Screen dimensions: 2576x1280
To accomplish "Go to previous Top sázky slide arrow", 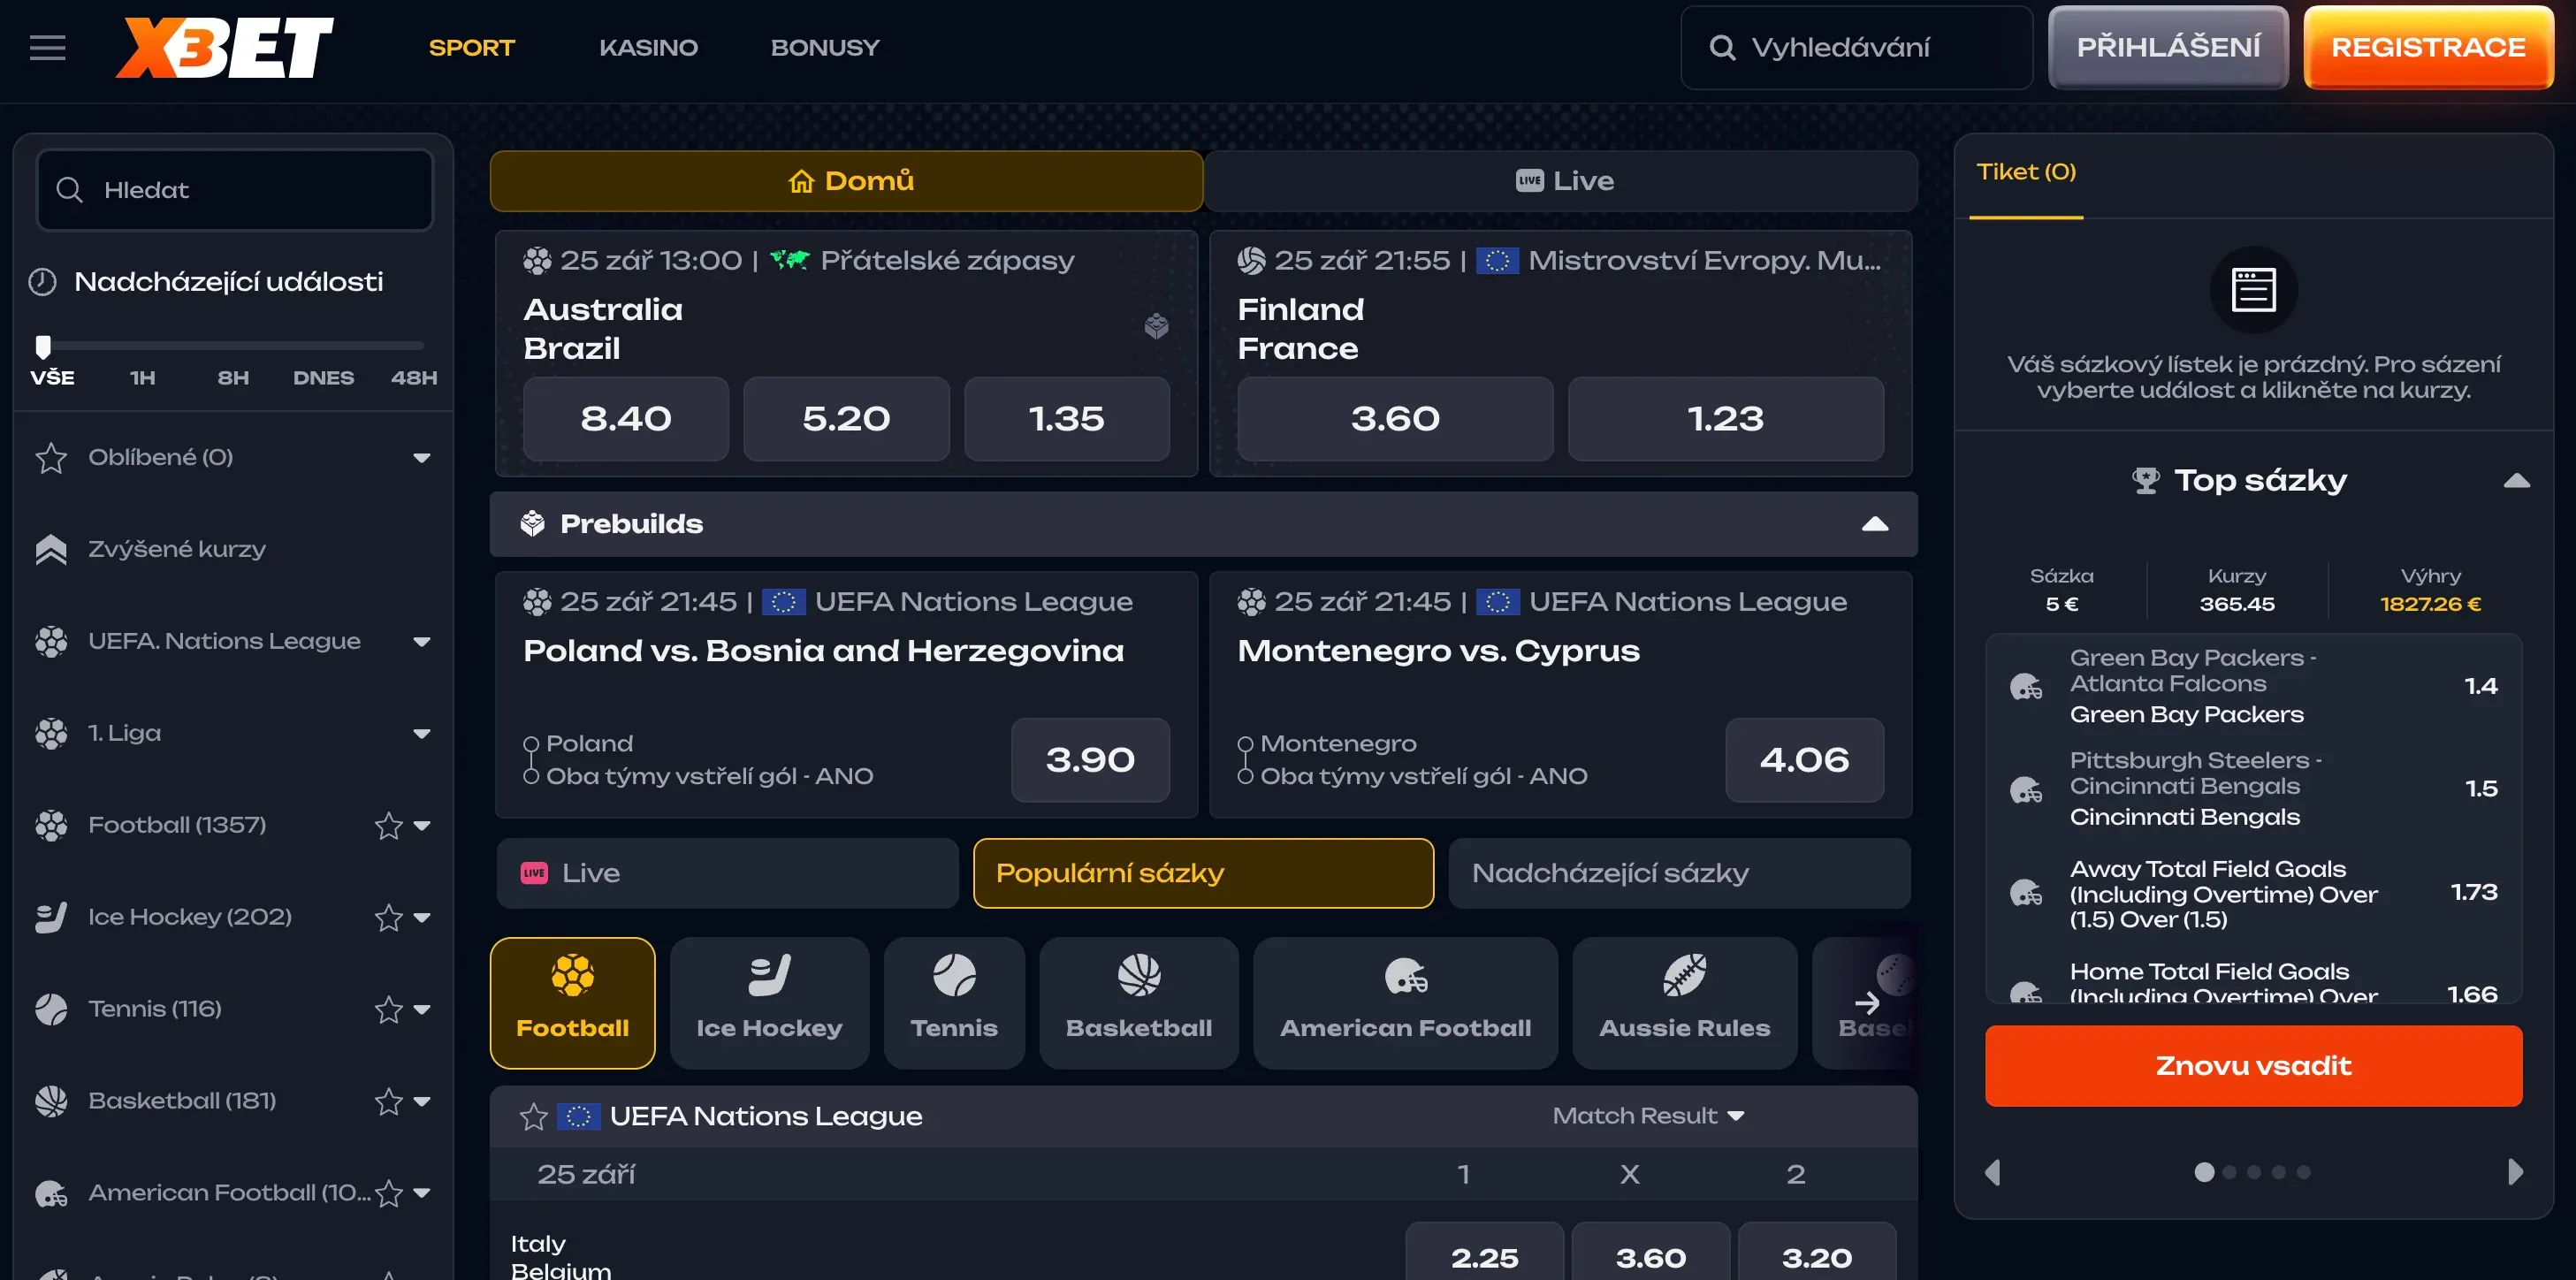I will [x=1992, y=1172].
